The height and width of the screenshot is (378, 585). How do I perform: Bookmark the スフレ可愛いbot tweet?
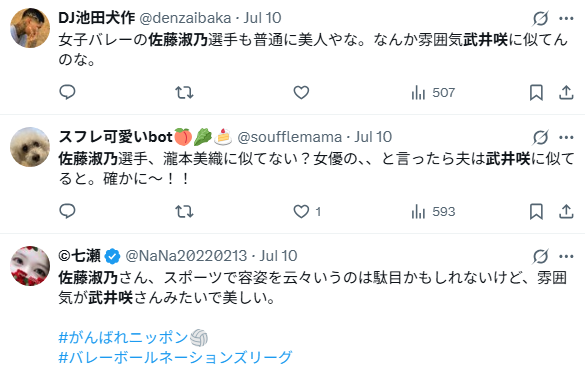[x=536, y=212]
